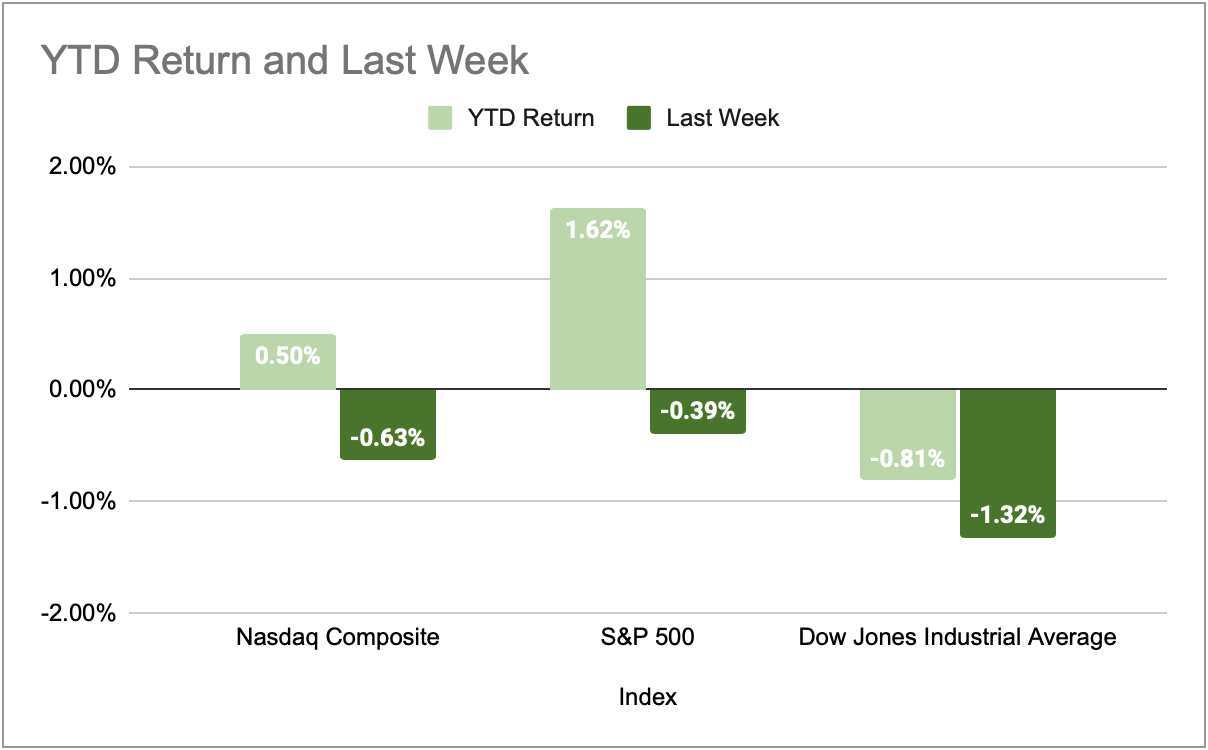Click the 1.00% vertical axis label
Viewport: 1208px width, 750px height.
point(81,278)
